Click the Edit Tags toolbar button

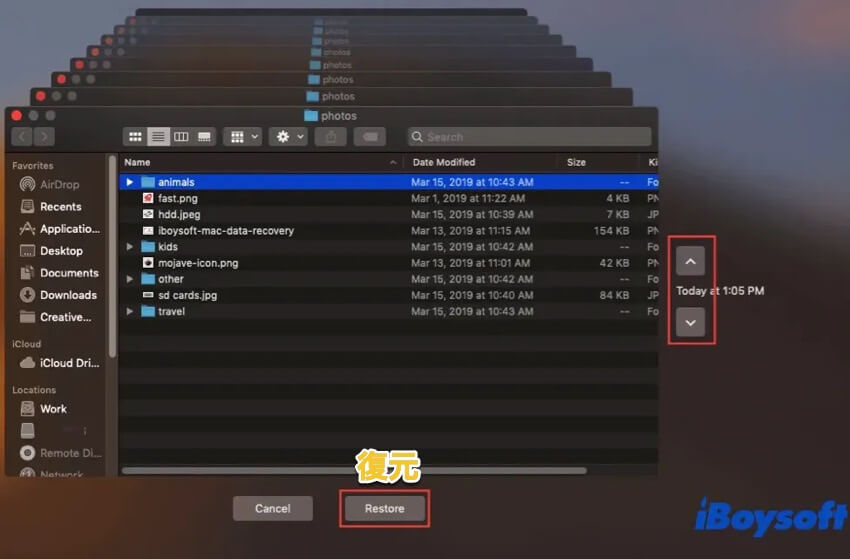click(370, 136)
